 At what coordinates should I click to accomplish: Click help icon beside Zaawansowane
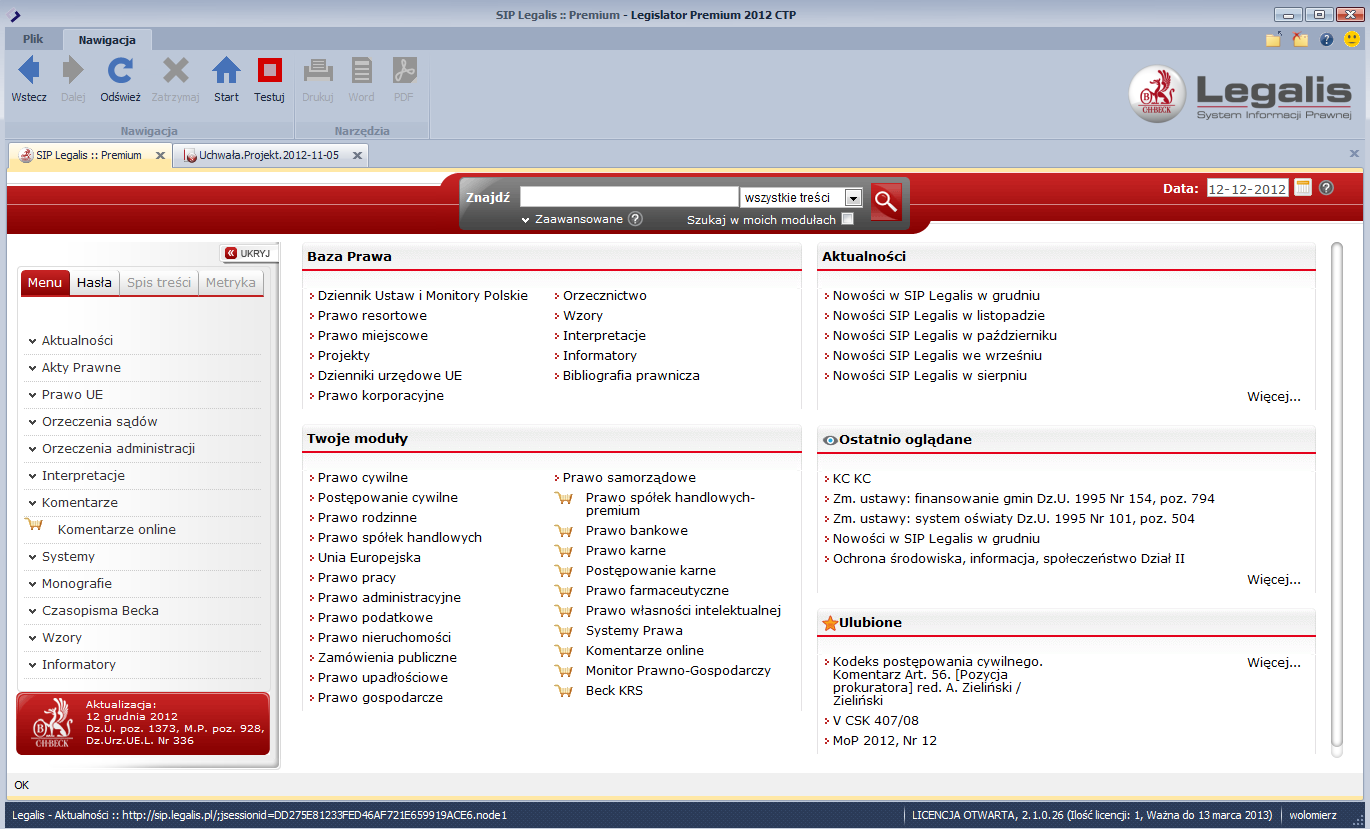pos(635,219)
